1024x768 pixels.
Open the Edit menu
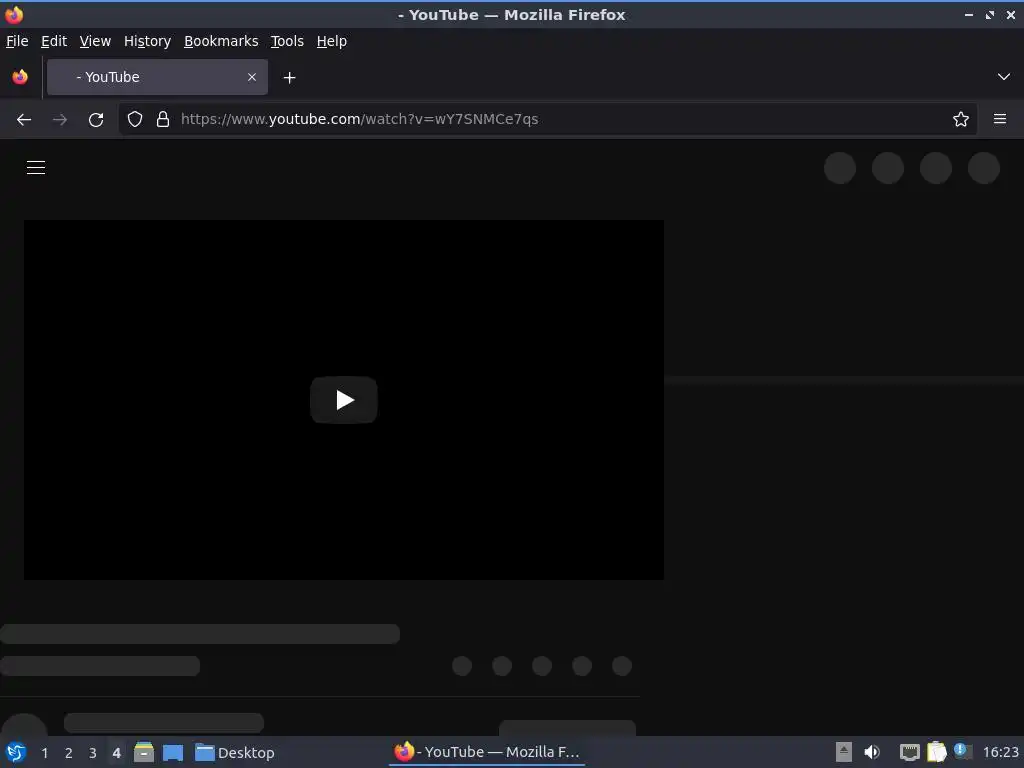[x=54, y=41]
